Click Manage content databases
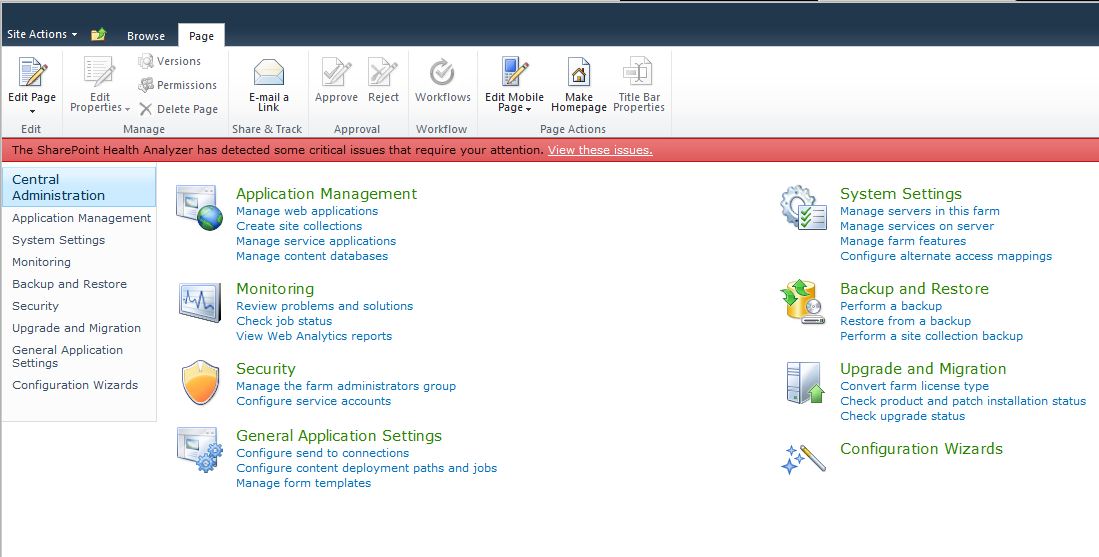Image resolution: width=1099 pixels, height=557 pixels. [312, 256]
